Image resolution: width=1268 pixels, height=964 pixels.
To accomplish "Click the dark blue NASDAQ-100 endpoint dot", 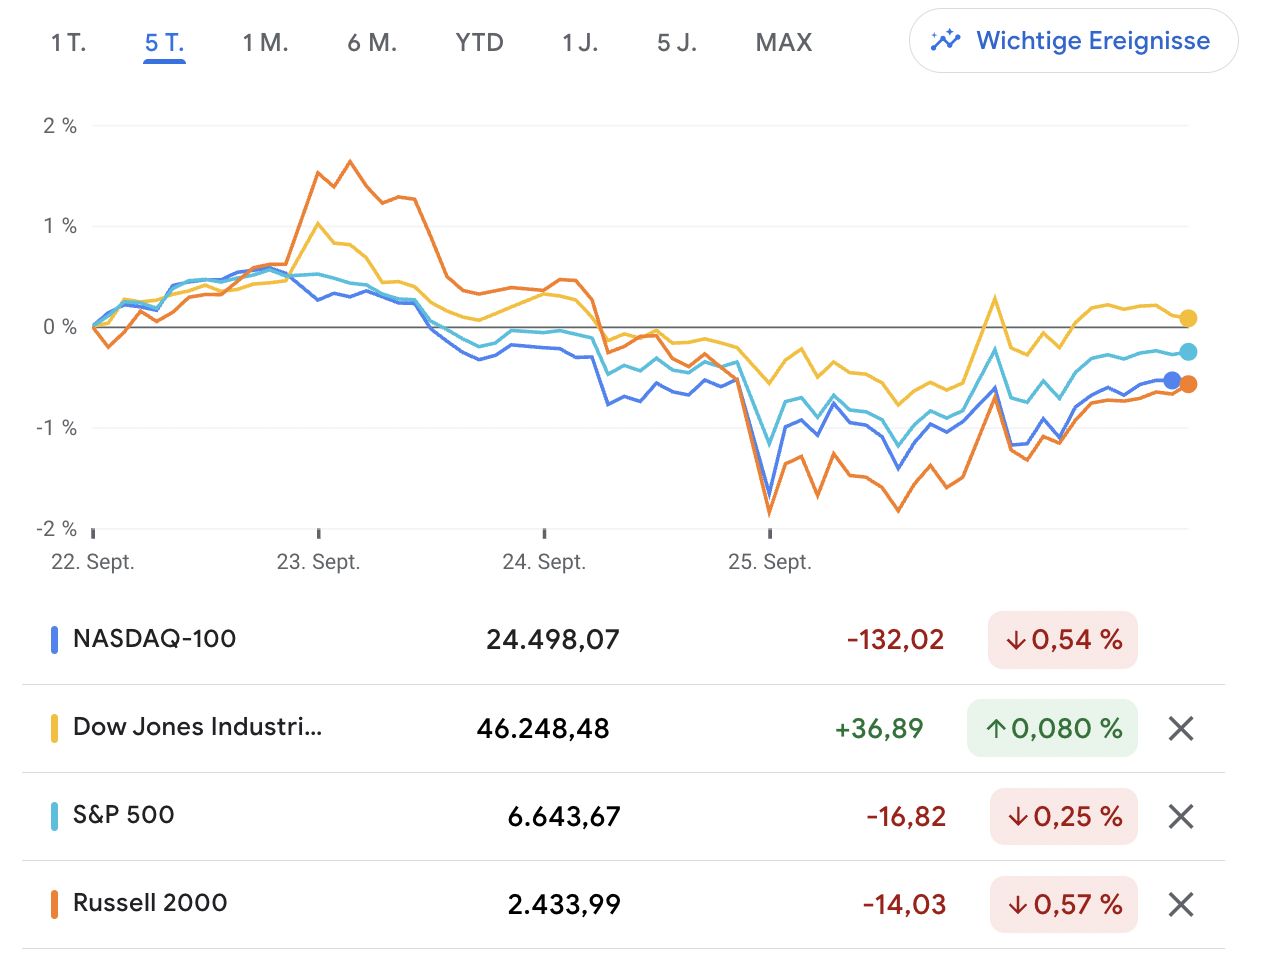I will (1172, 381).
